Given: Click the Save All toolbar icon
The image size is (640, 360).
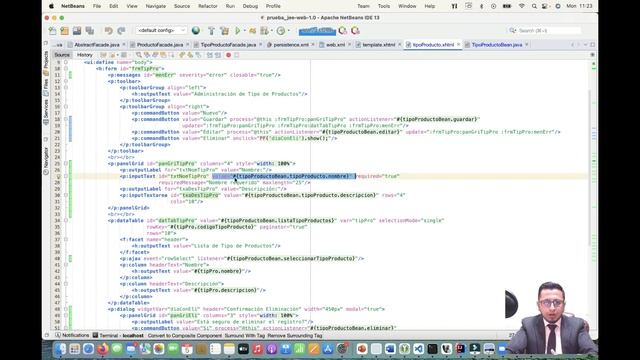Looking at the screenshot, I should click(89, 31).
